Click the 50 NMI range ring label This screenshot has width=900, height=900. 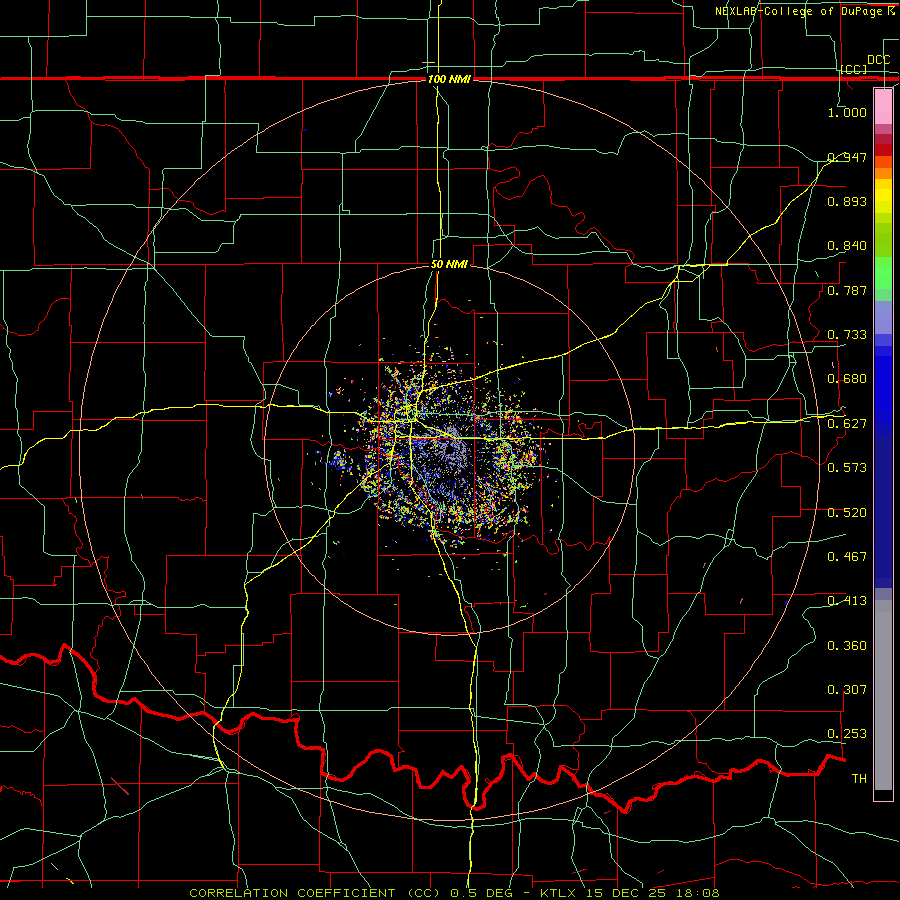tap(449, 265)
